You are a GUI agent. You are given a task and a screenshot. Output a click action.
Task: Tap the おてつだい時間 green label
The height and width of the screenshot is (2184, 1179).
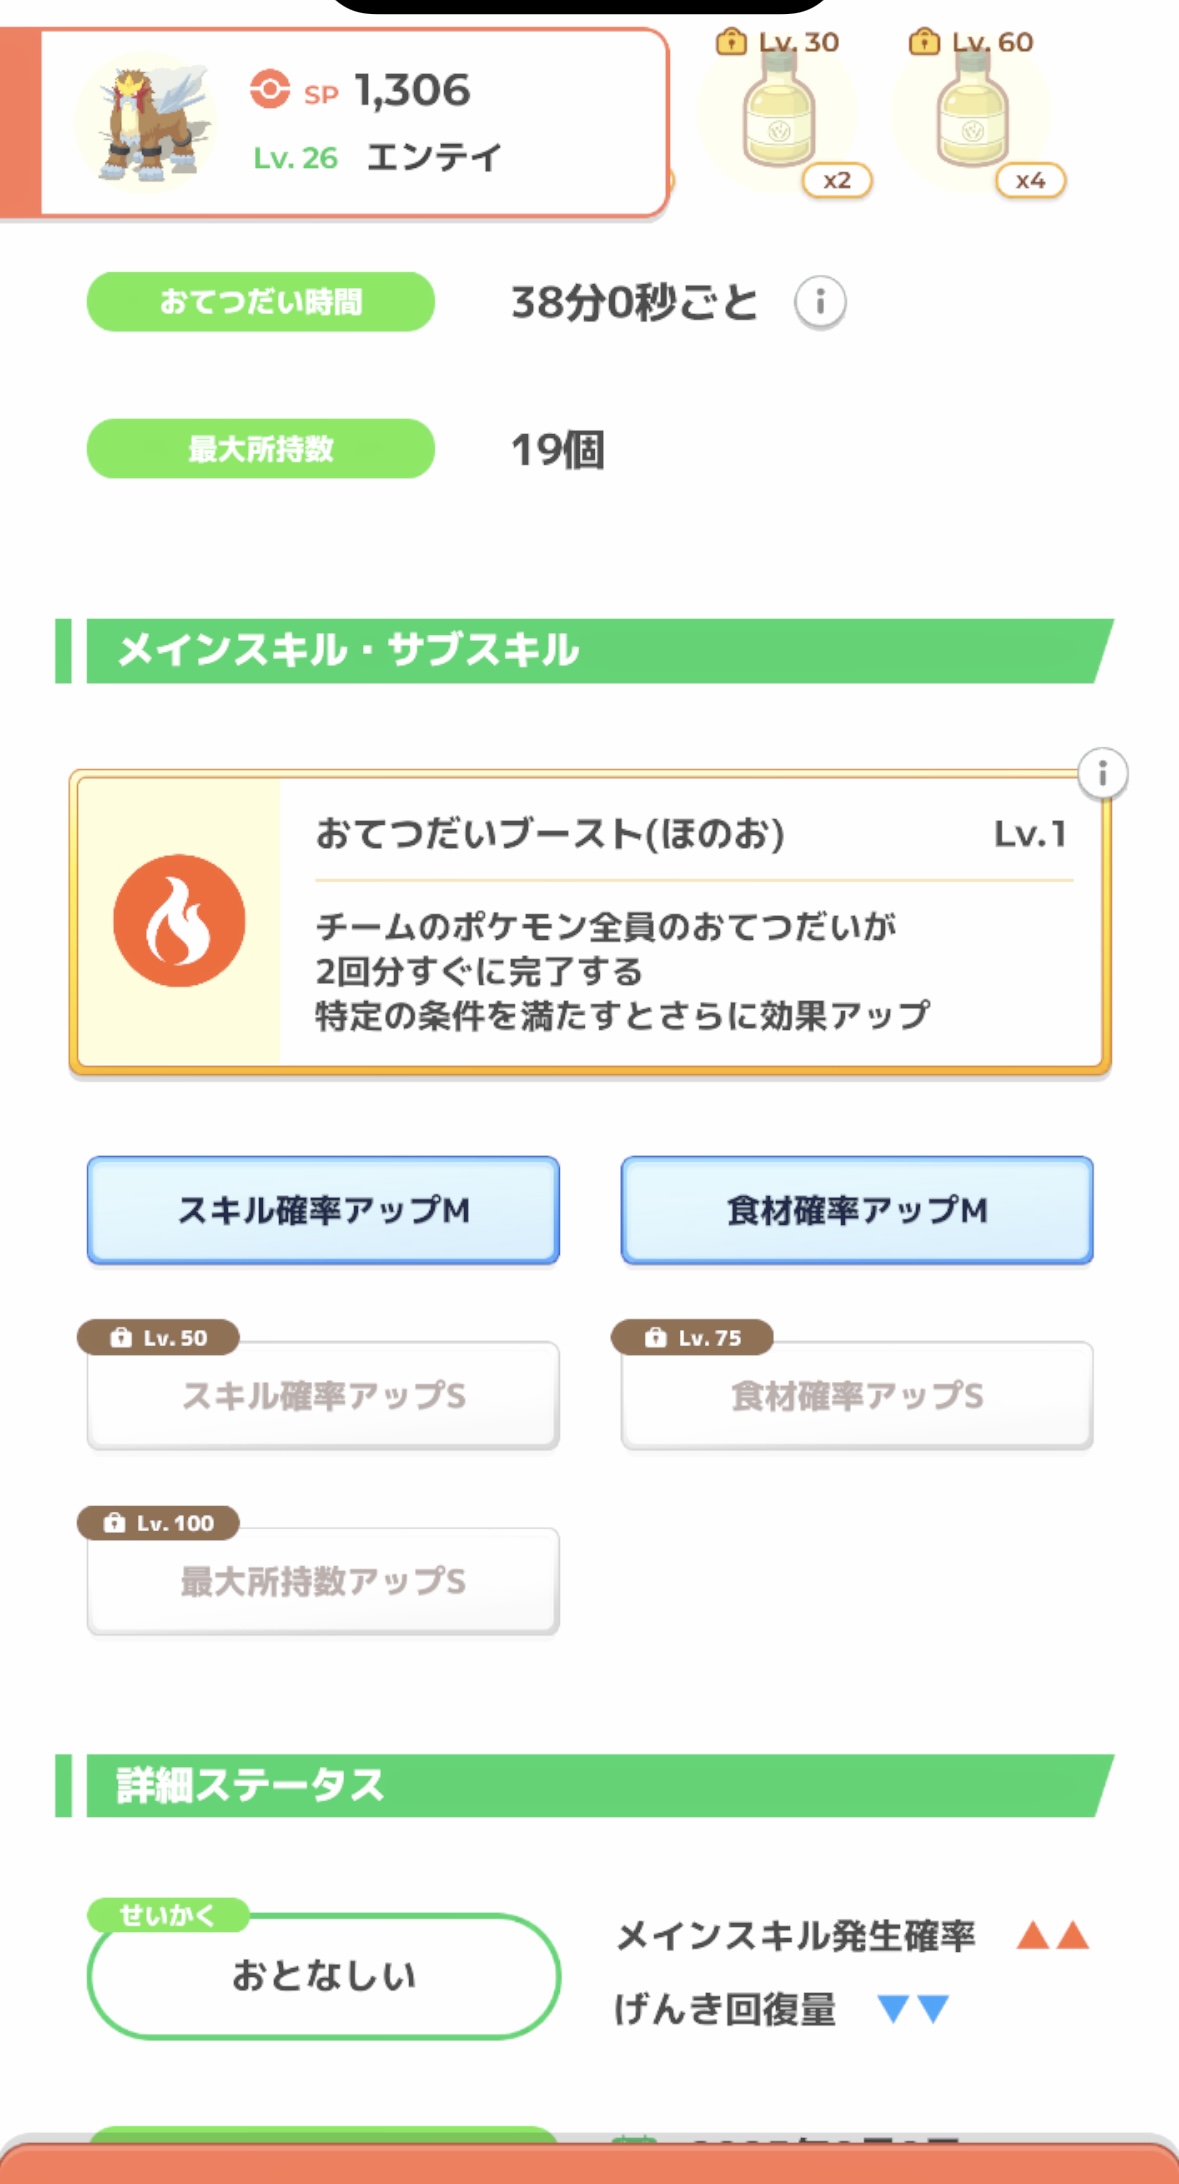(x=261, y=302)
